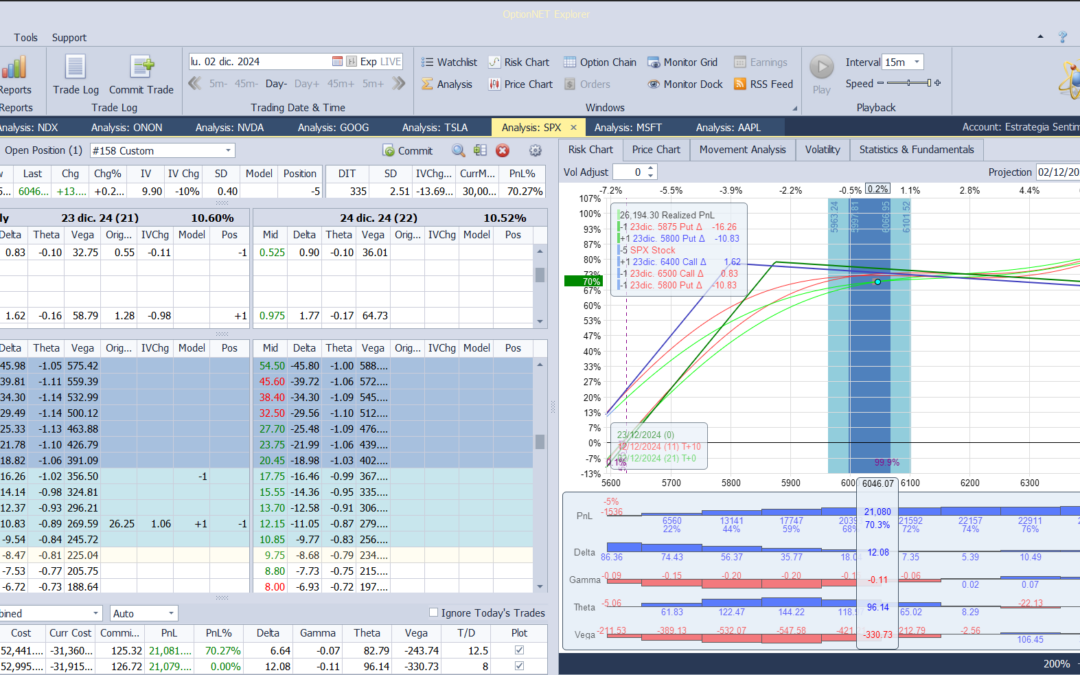Click the Vol Adjust value field
This screenshot has height=675, width=1080.
tap(630, 172)
